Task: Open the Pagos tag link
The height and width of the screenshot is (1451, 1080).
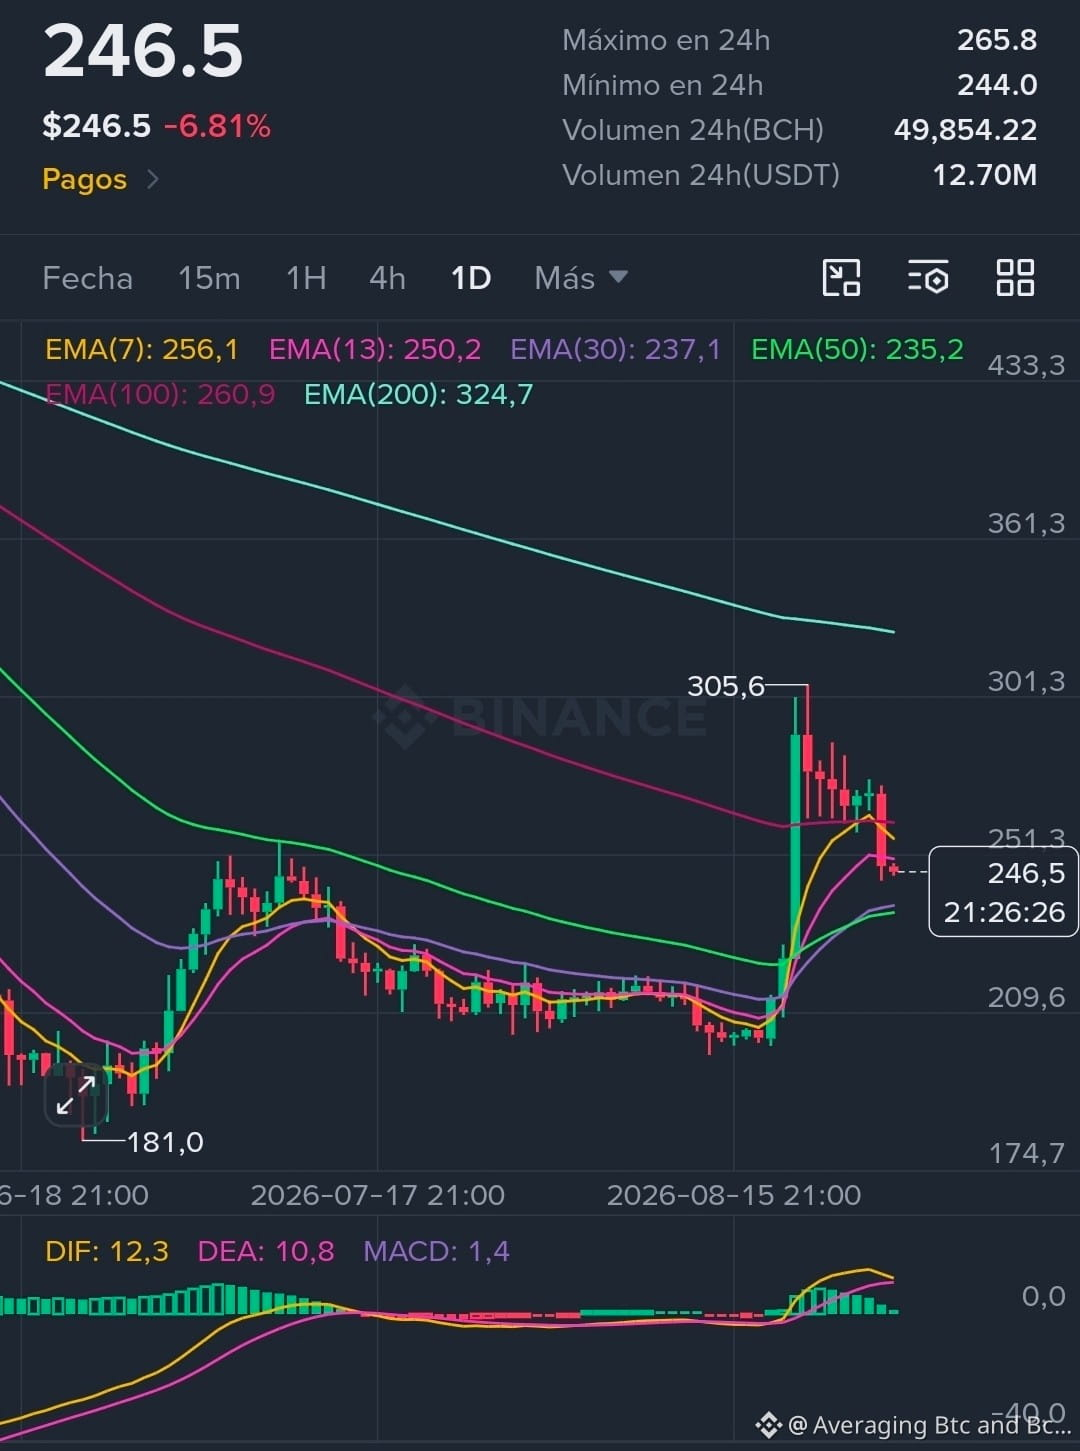Action: (84, 180)
